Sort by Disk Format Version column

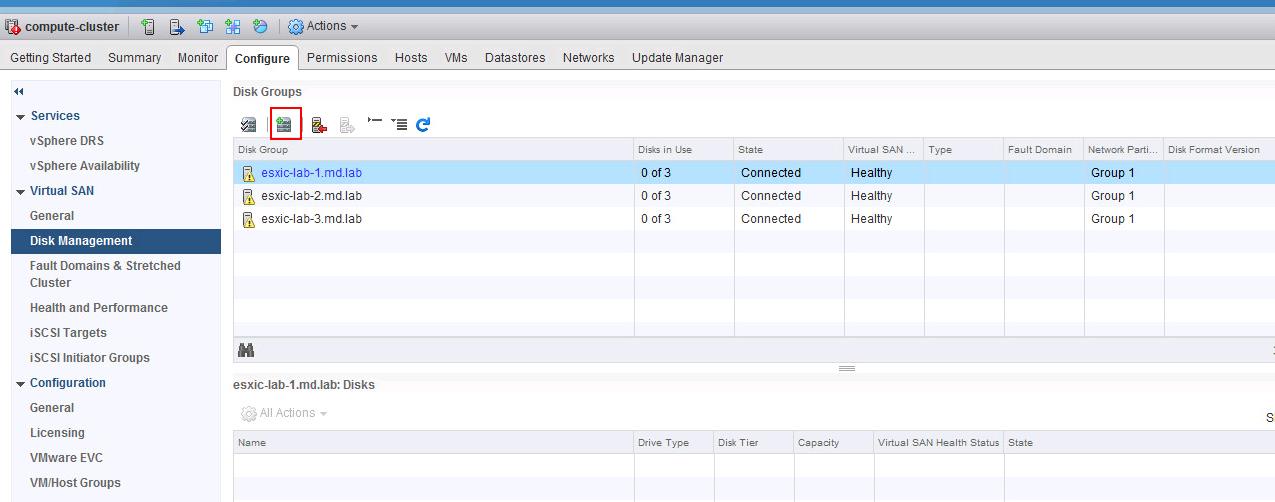pos(1219,150)
